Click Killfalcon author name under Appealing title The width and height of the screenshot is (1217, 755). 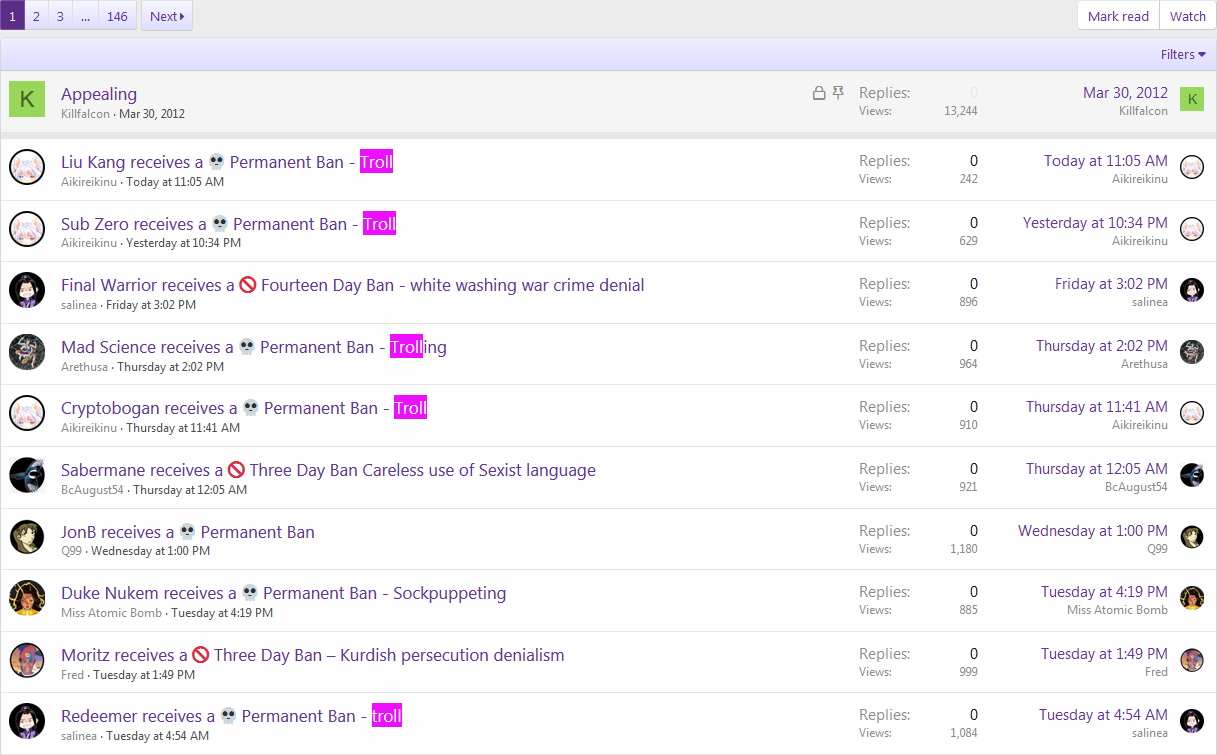[x=86, y=114]
